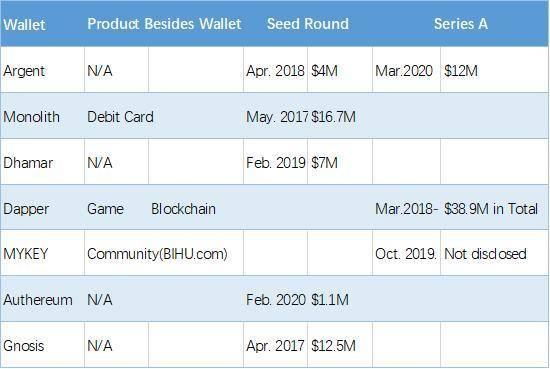The height and width of the screenshot is (369, 550).
Task: Select the Gnosis wallet cell
Action: click(x=42, y=345)
